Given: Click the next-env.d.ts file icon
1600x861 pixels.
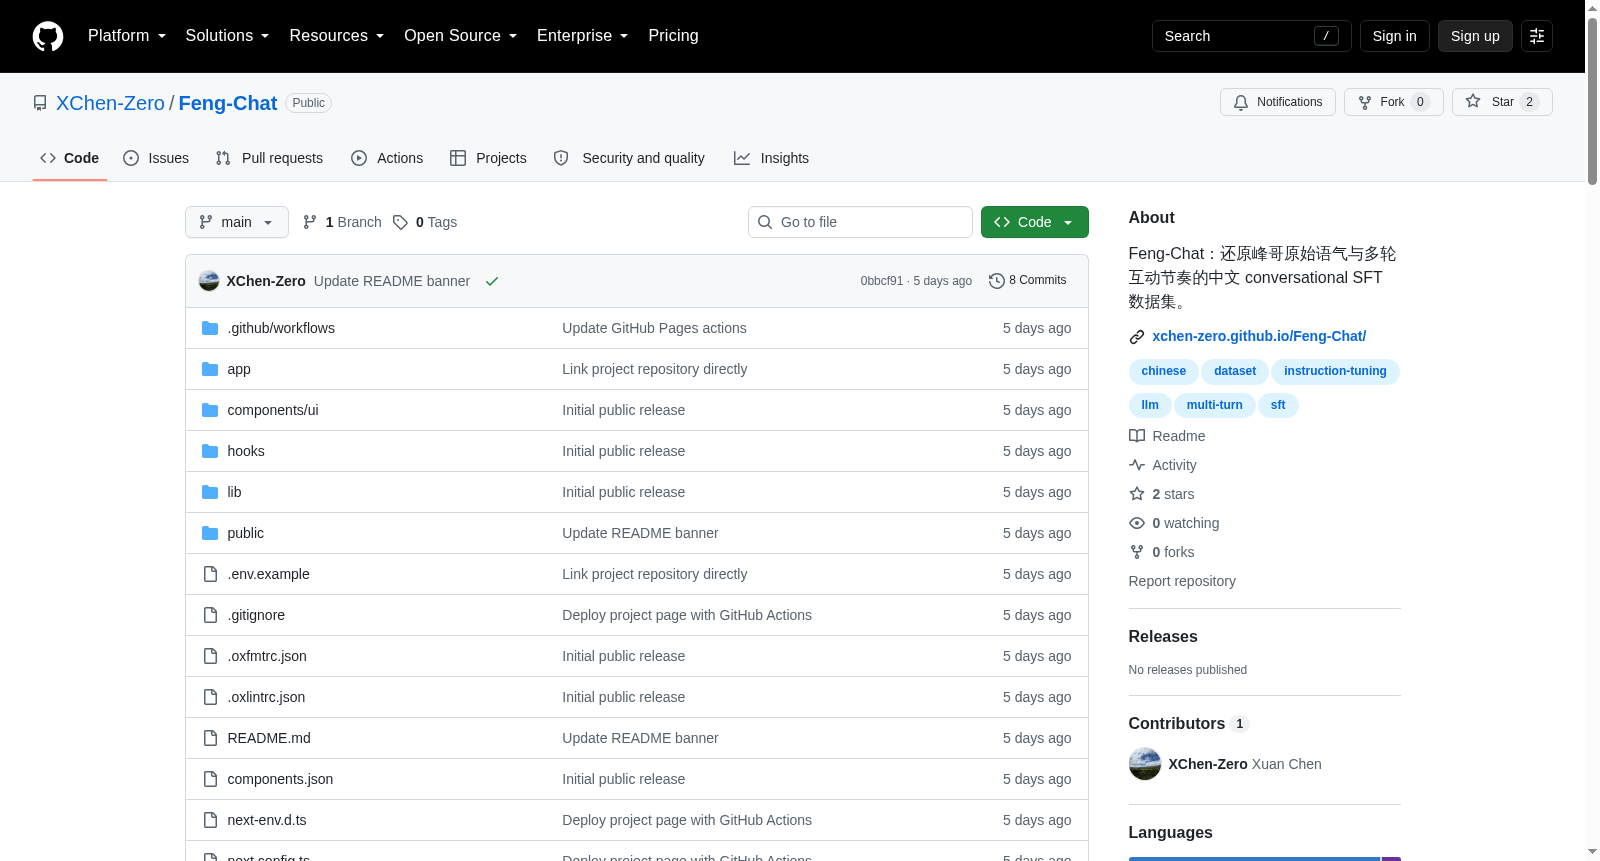Looking at the screenshot, I should [x=210, y=820].
